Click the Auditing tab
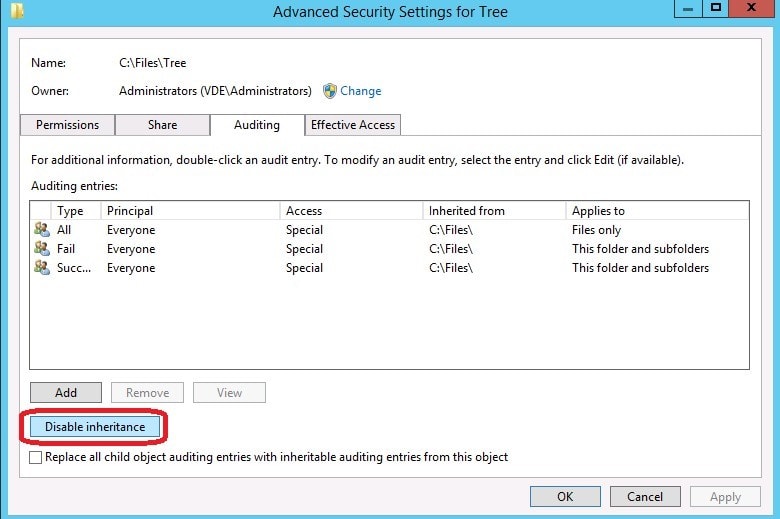780x519 pixels. (x=257, y=125)
